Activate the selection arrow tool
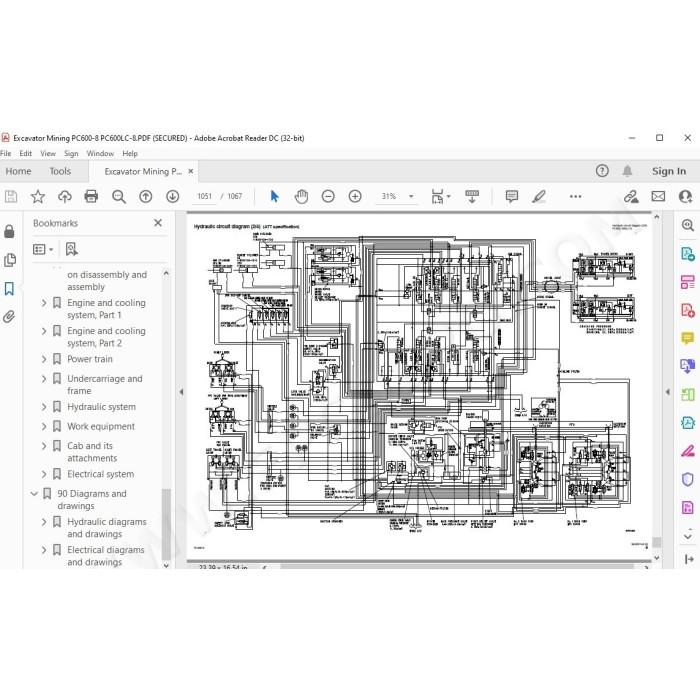This screenshot has height=700, width=700. click(275, 196)
